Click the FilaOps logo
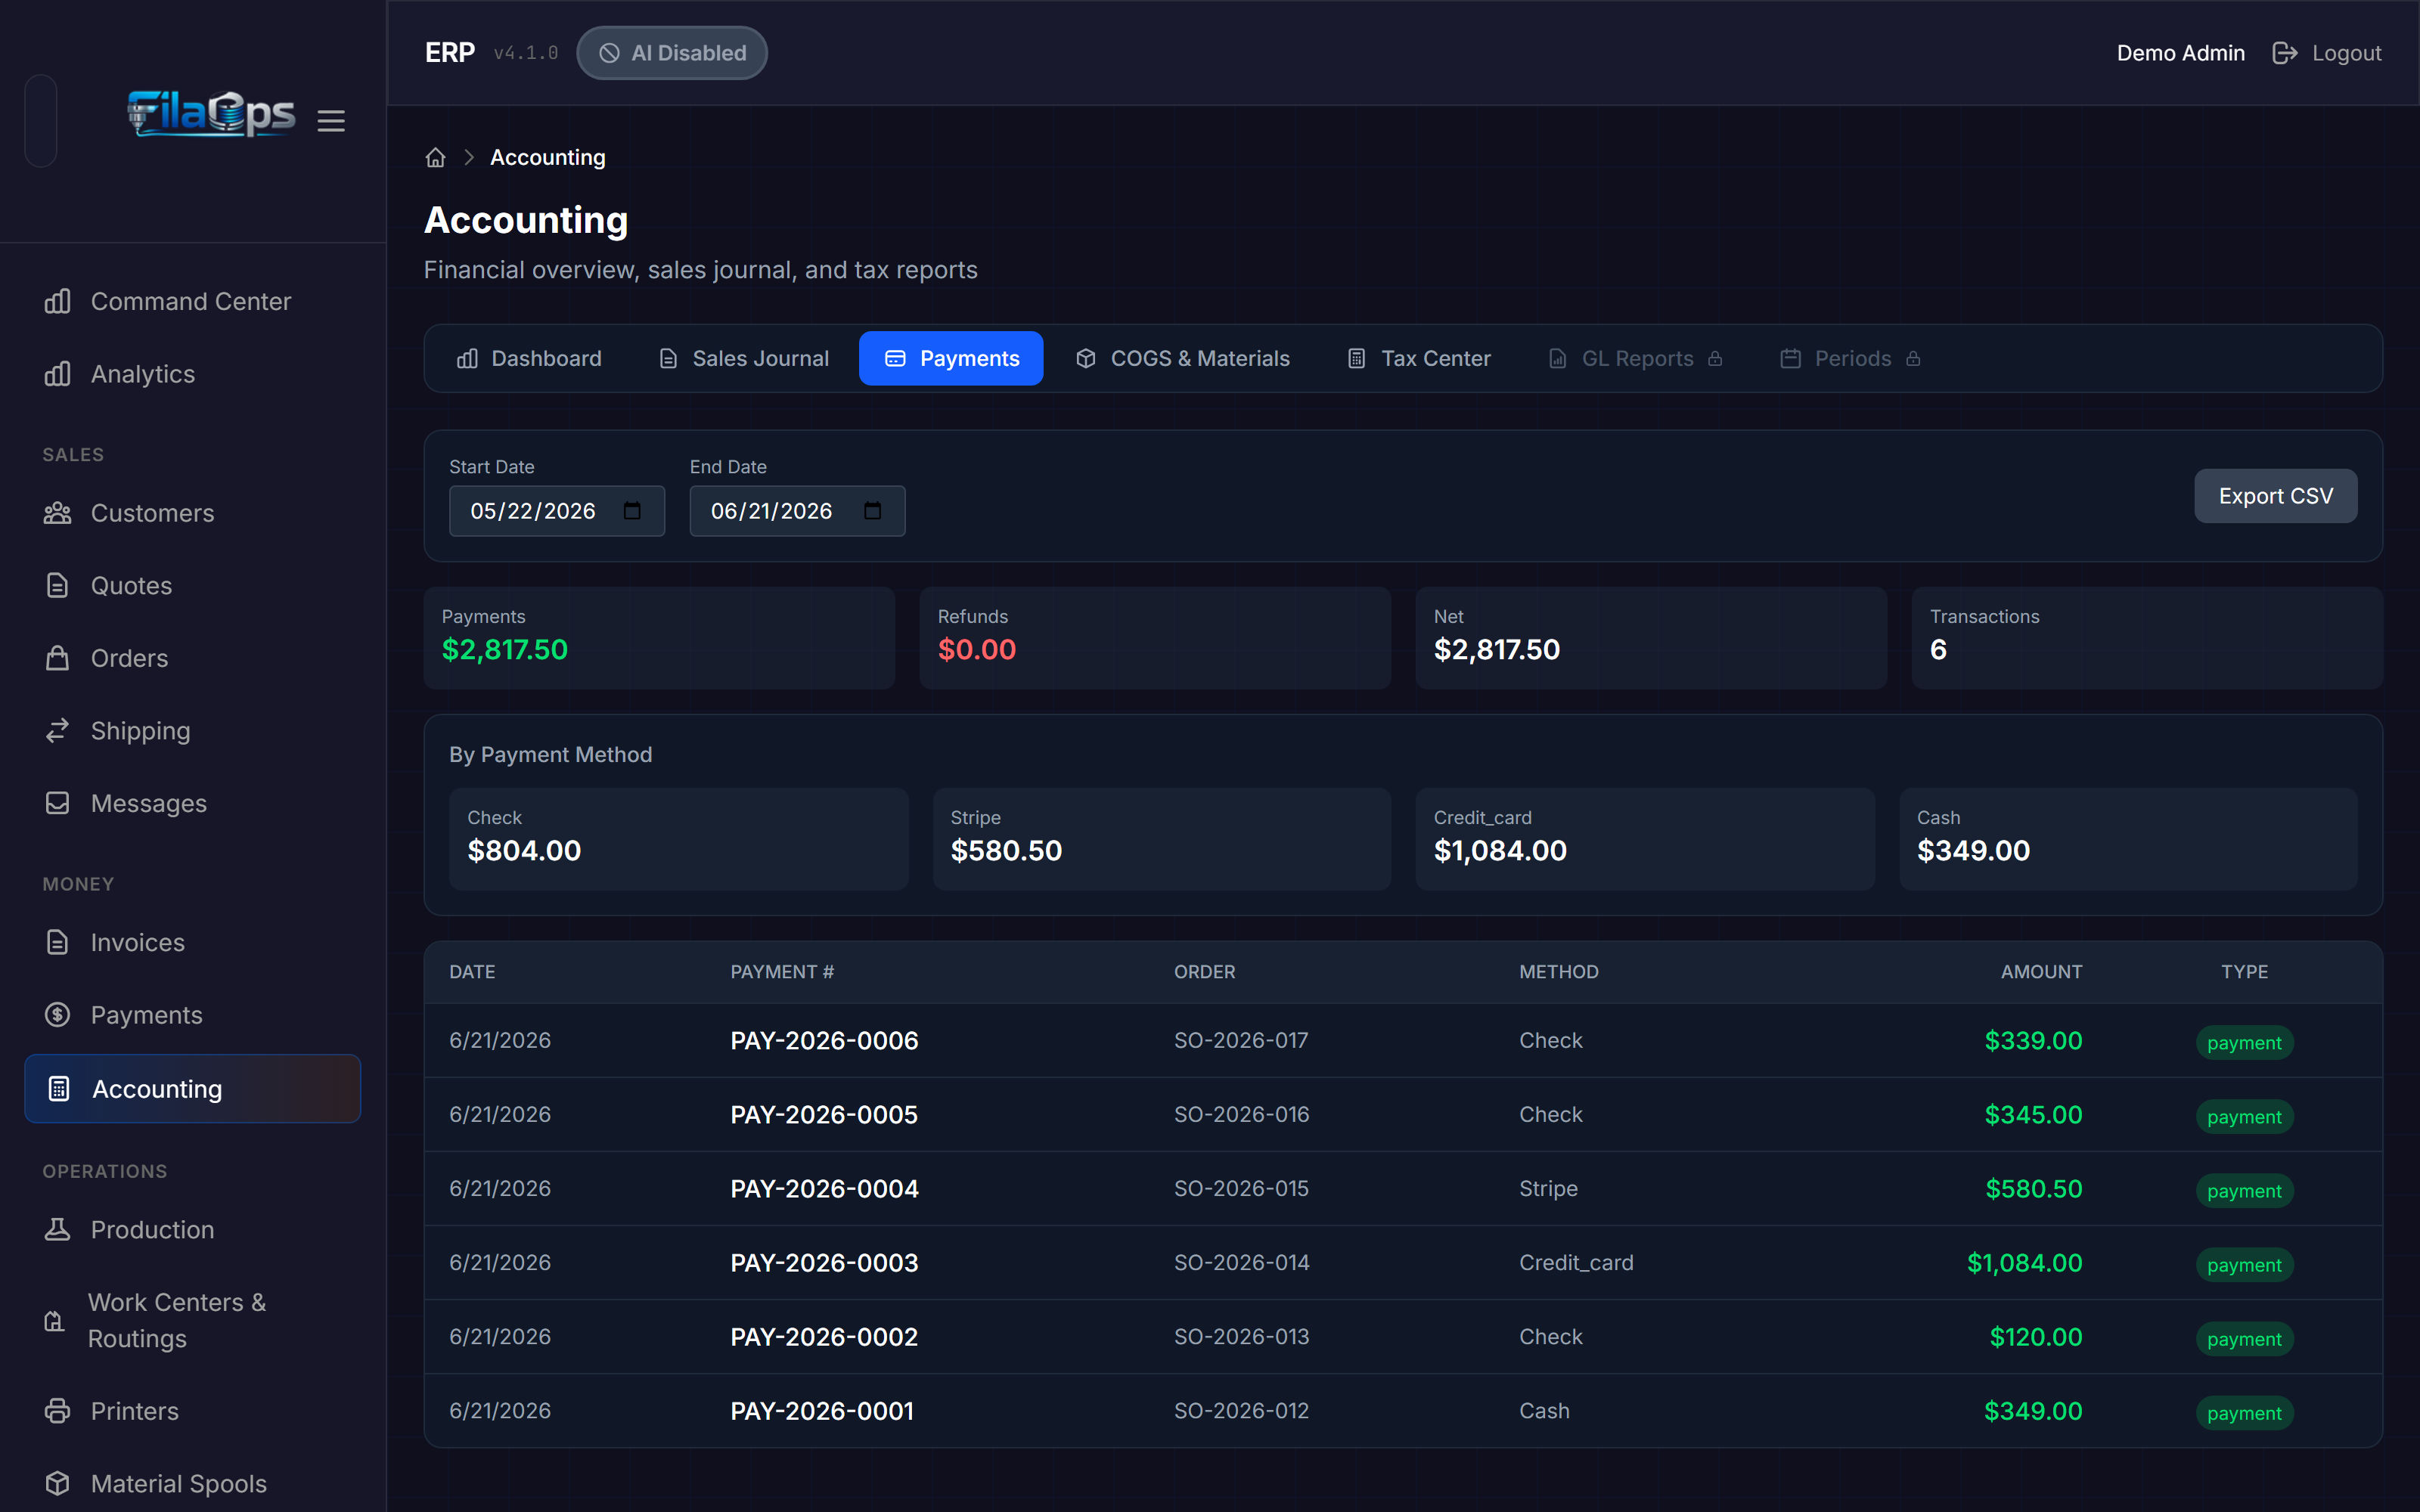This screenshot has width=2420, height=1512. 211,113
